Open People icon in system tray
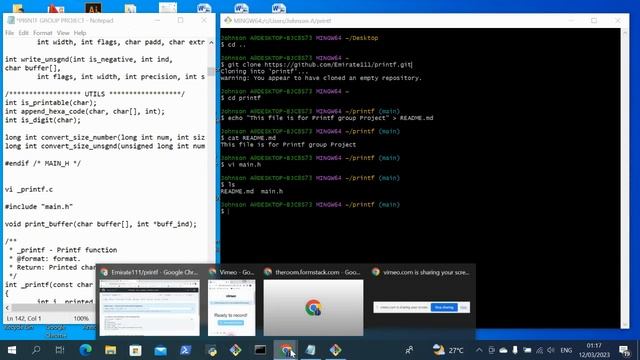The width and height of the screenshot is (640, 360). (409, 350)
